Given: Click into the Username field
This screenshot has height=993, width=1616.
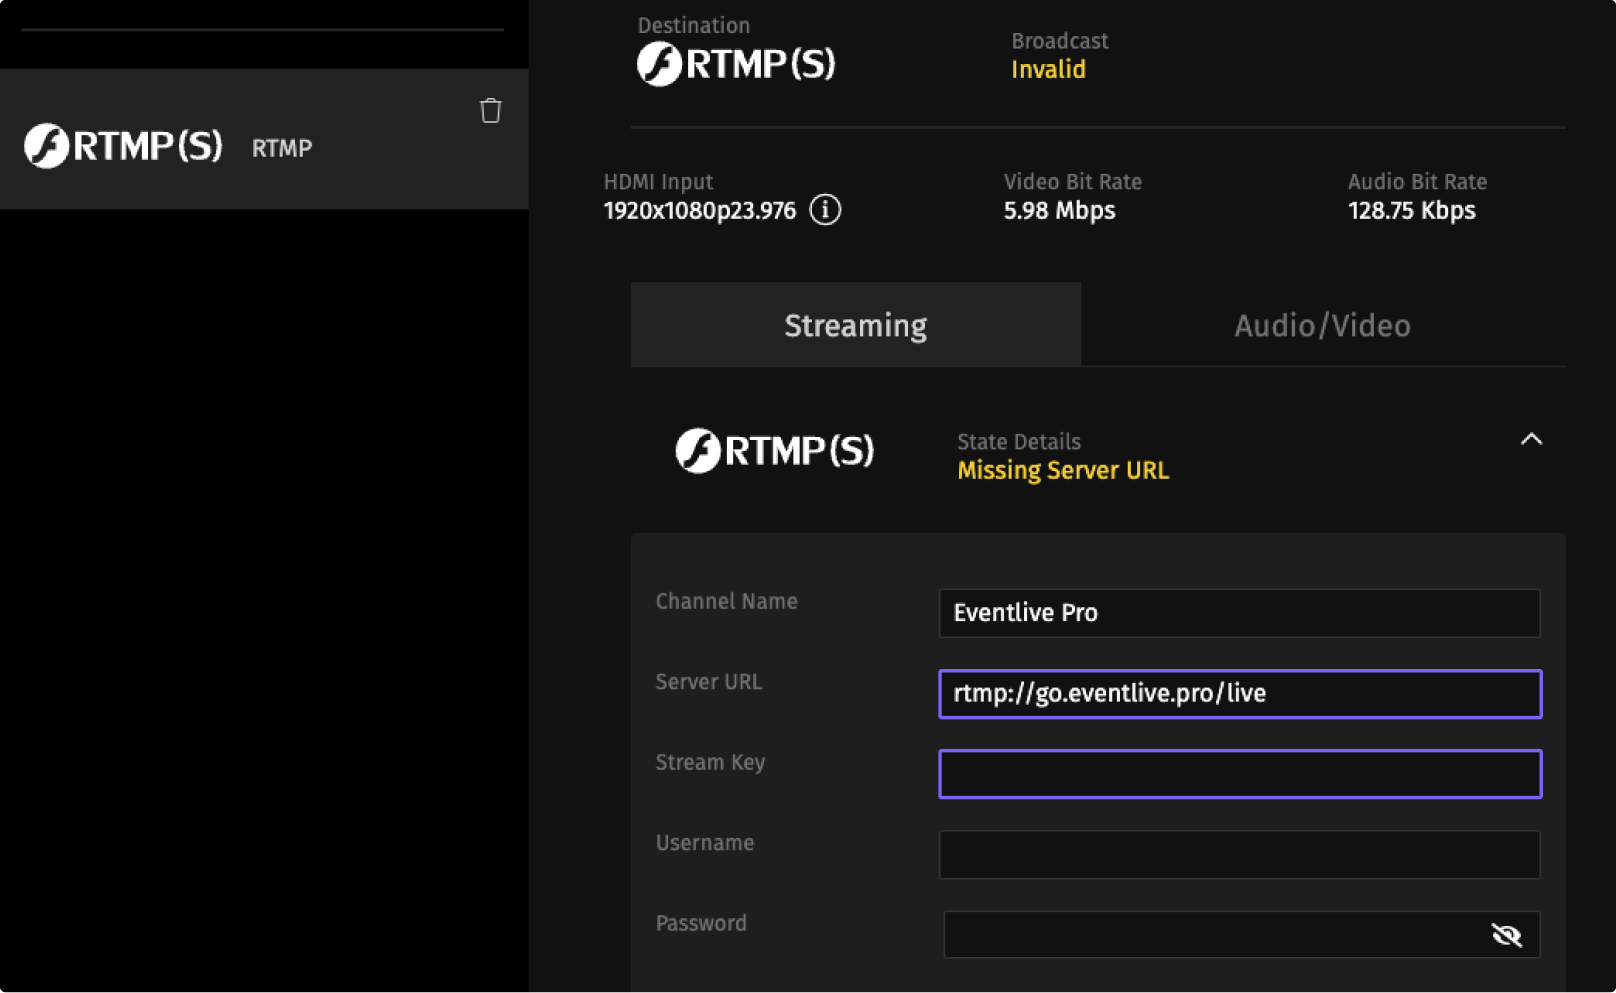Looking at the screenshot, I should (1238, 855).
